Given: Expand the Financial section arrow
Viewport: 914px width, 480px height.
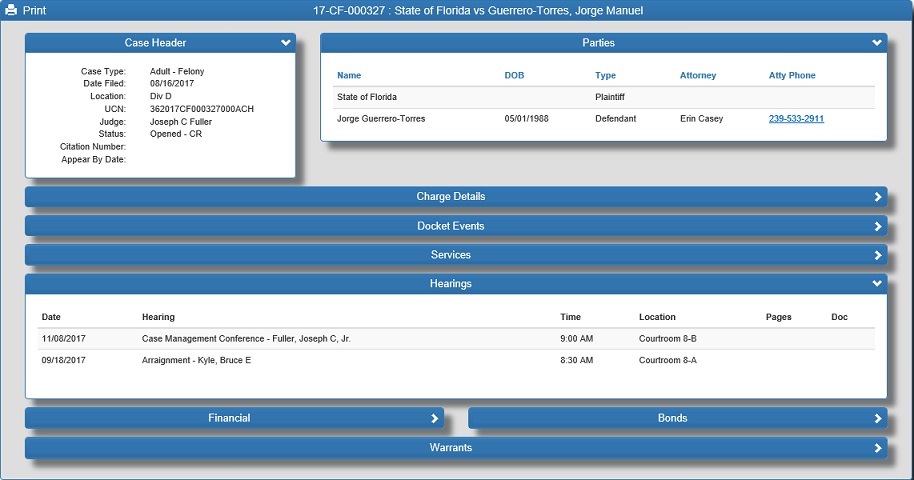Looking at the screenshot, I should [x=435, y=418].
